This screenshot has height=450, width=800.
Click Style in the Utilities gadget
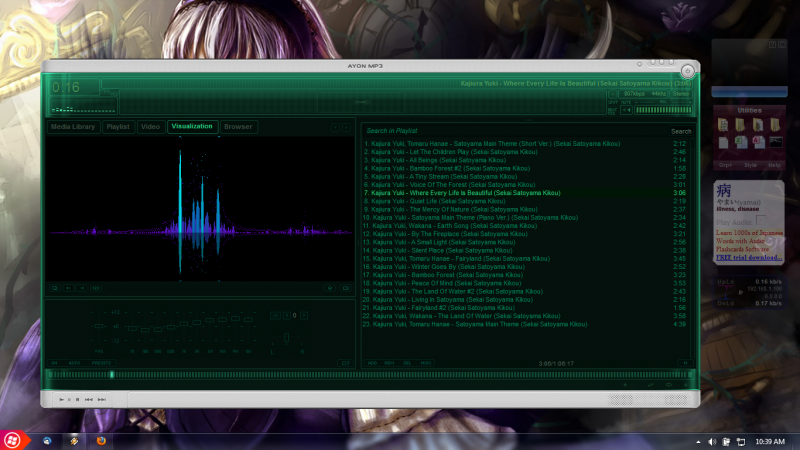pyautogui.click(x=750, y=165)
